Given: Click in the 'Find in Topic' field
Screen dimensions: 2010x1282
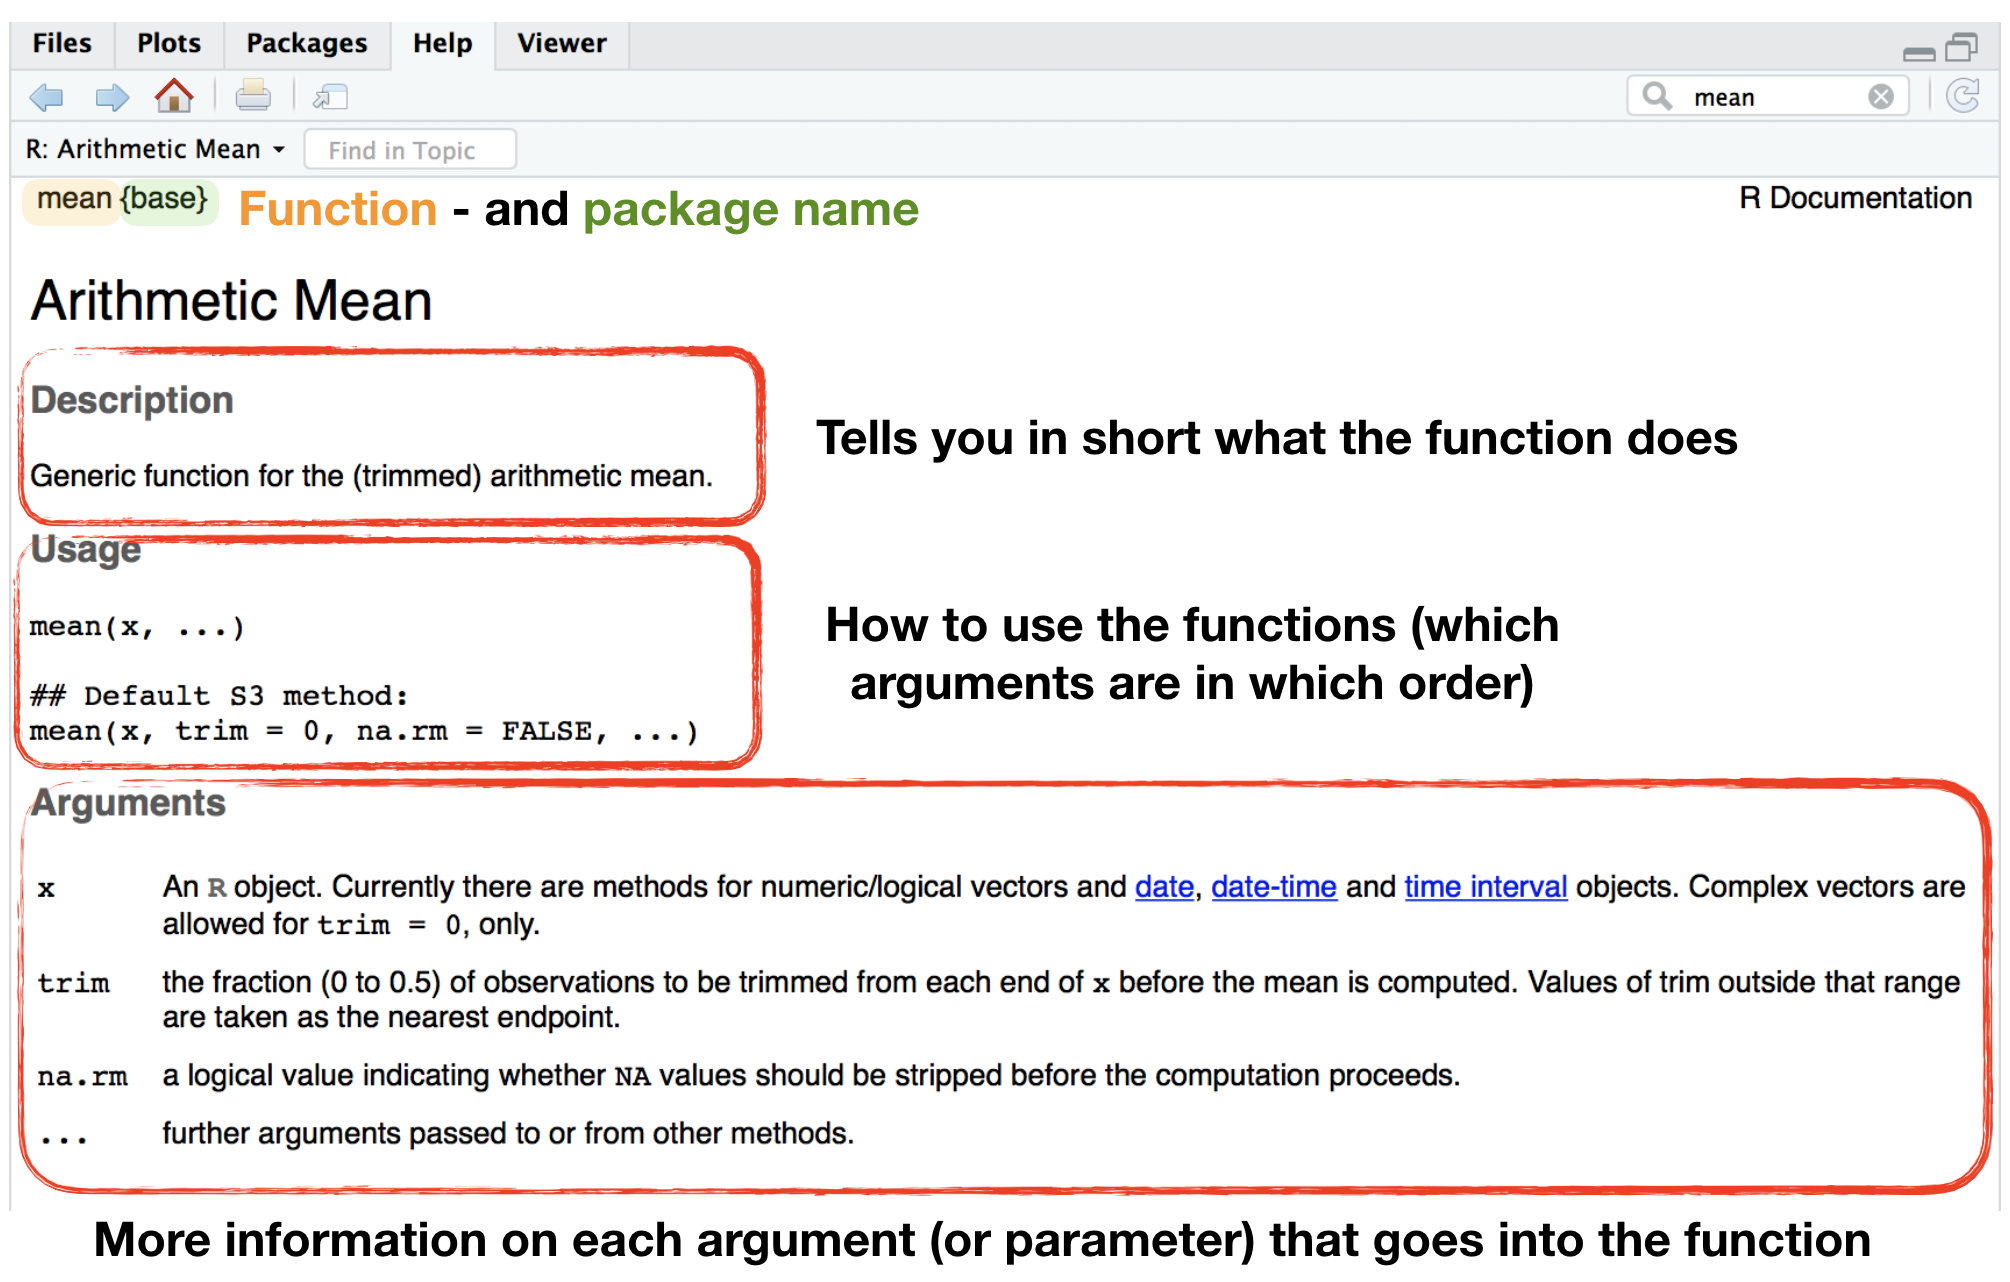Looking at the screenshot, I should 410,150.
